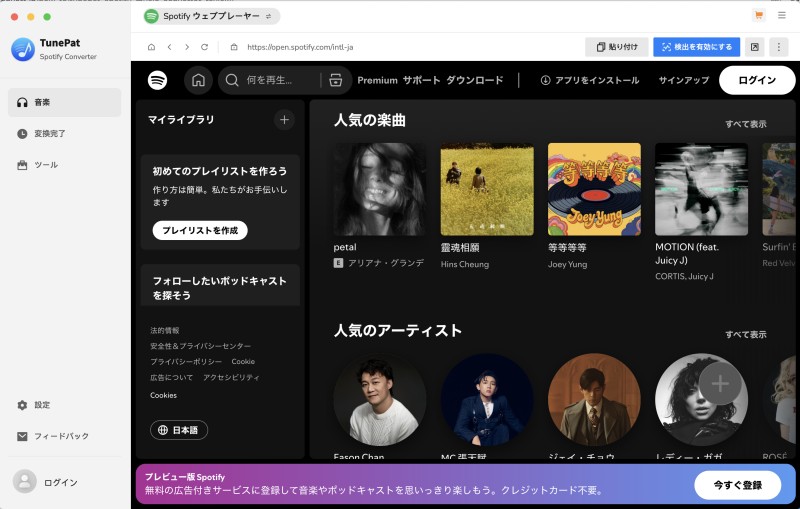The image size is (800, 509).
Task: Click the plus icon in マイライブラリ
Action: click(x=284, y=120)
